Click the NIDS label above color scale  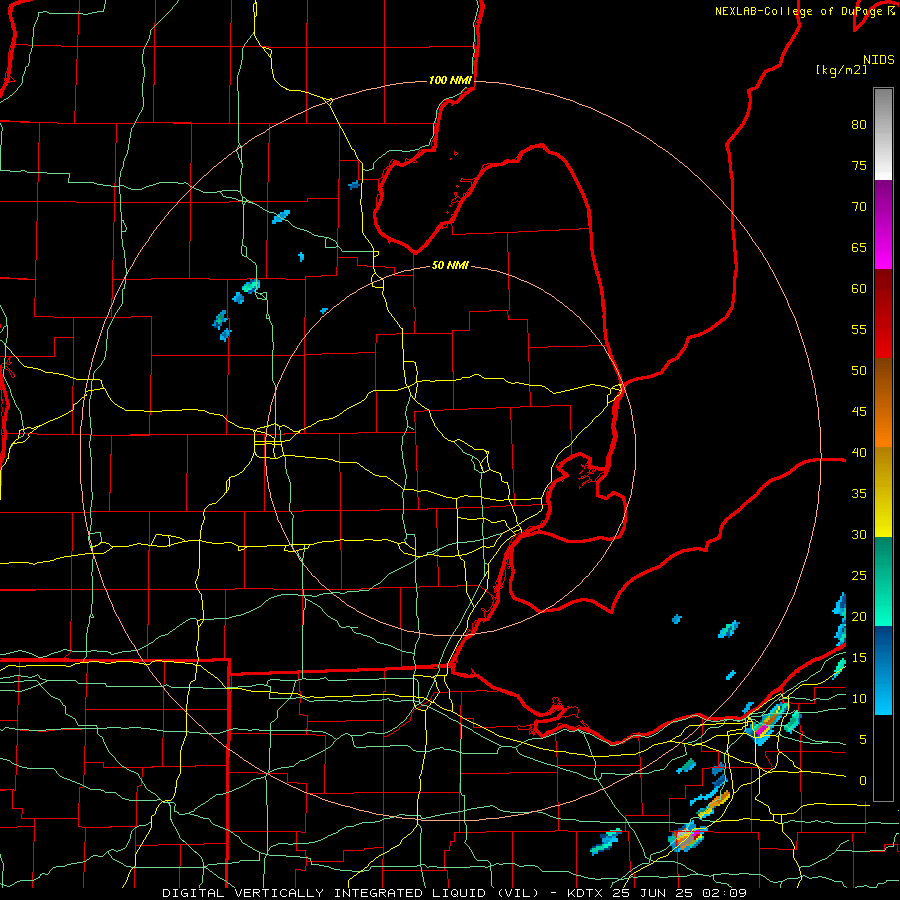pyautogui.click(x=879, y=59)
